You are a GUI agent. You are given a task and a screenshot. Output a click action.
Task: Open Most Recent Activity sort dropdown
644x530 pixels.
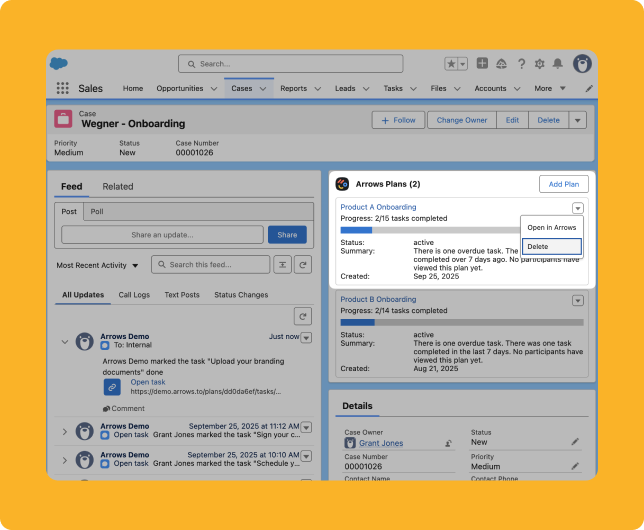pyautogui.click(x=97, y=265)
